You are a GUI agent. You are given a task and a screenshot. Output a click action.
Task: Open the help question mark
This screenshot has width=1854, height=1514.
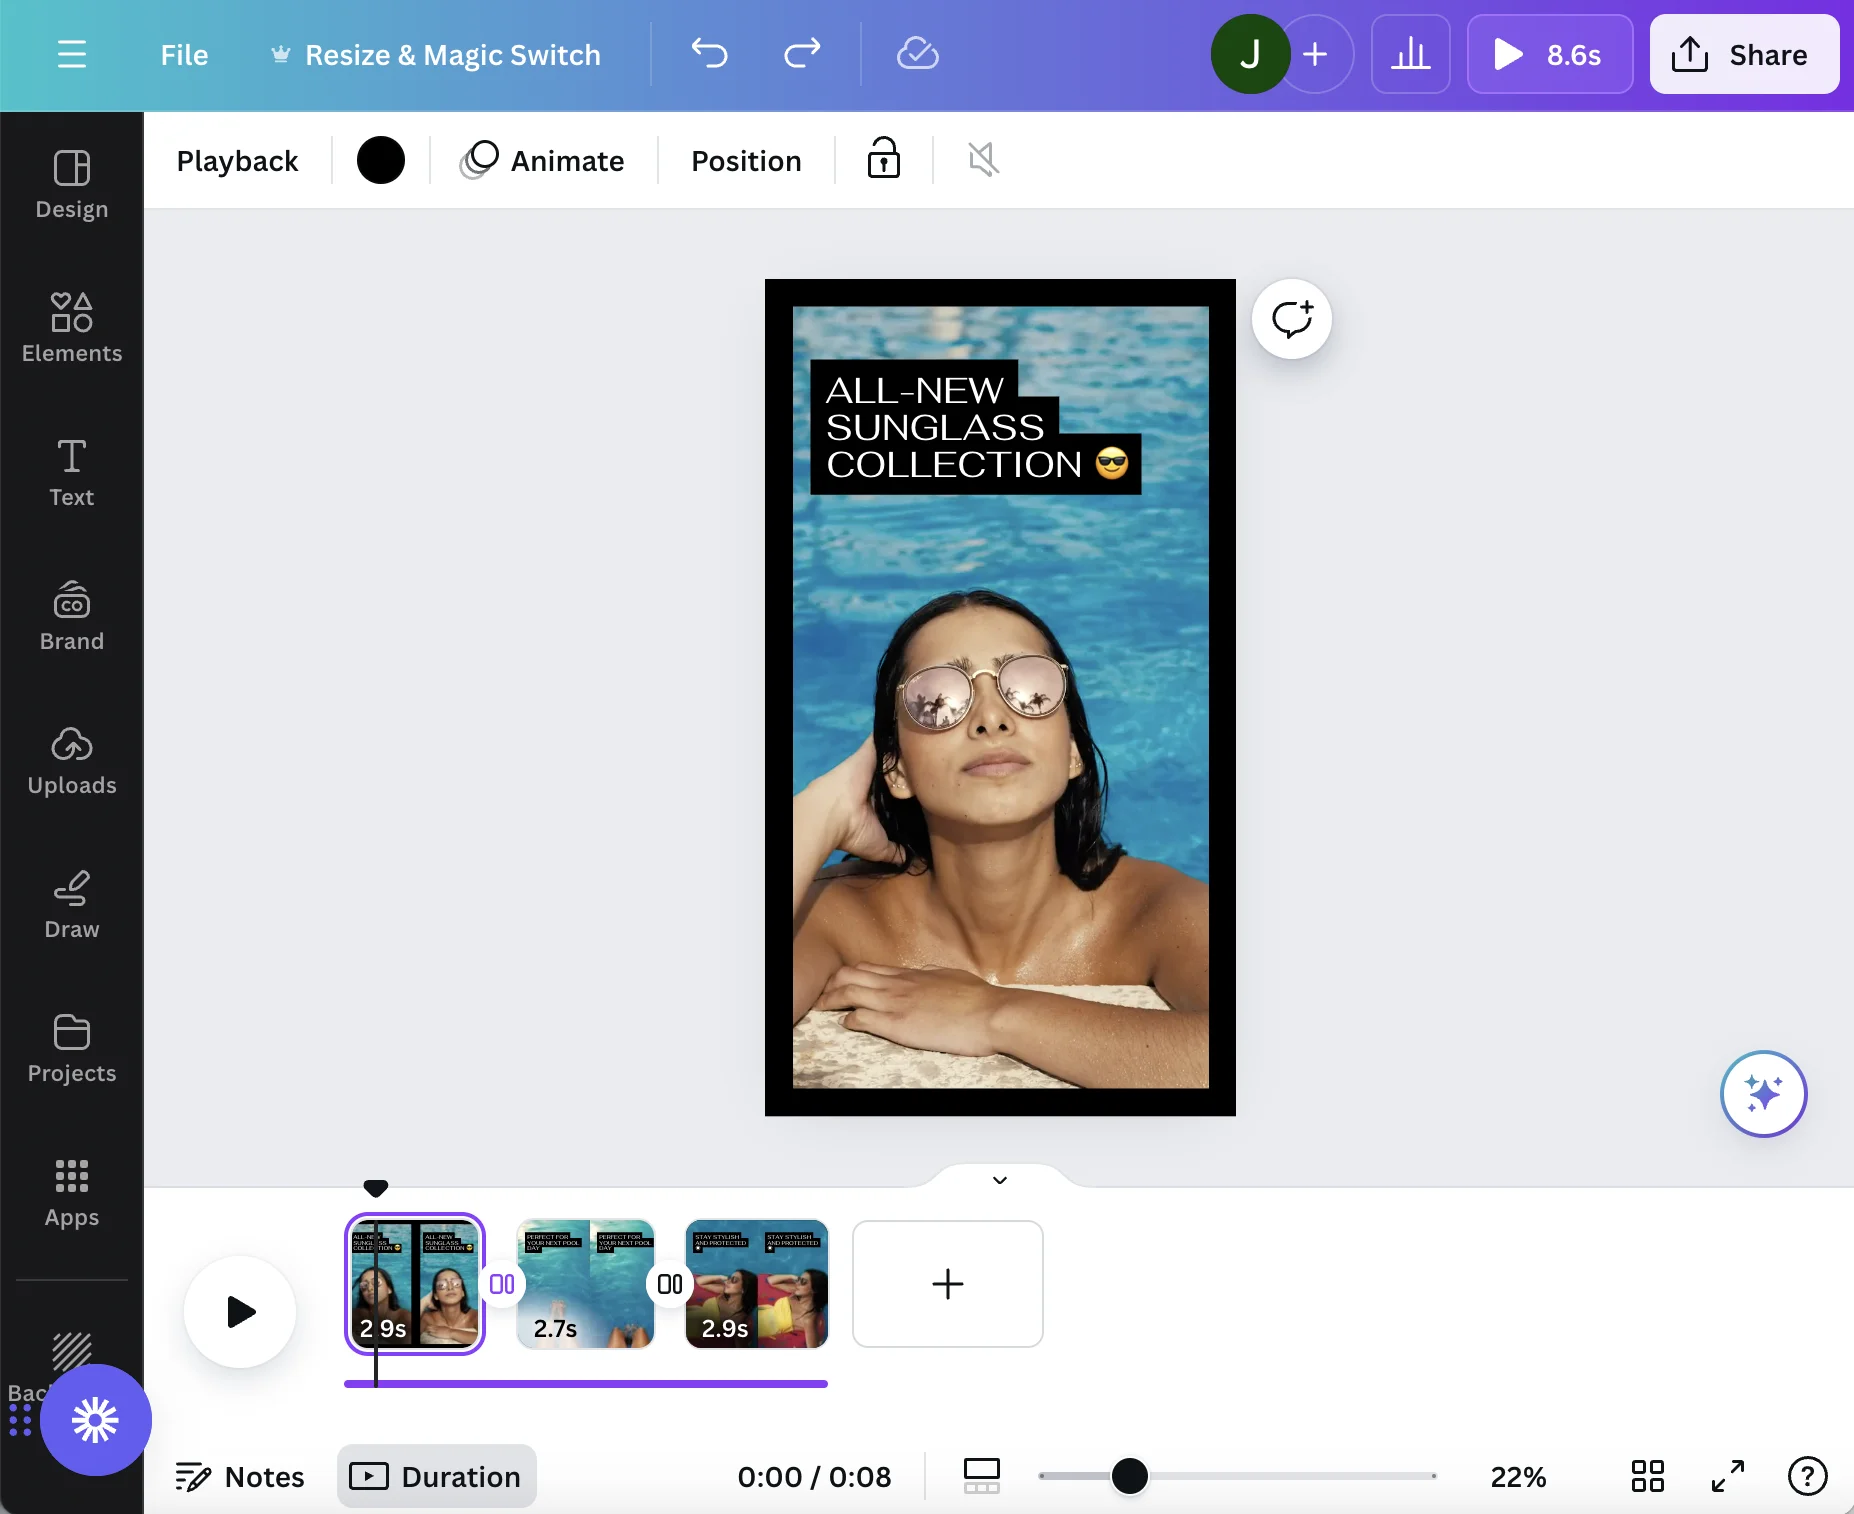tap(1807, 1476)
